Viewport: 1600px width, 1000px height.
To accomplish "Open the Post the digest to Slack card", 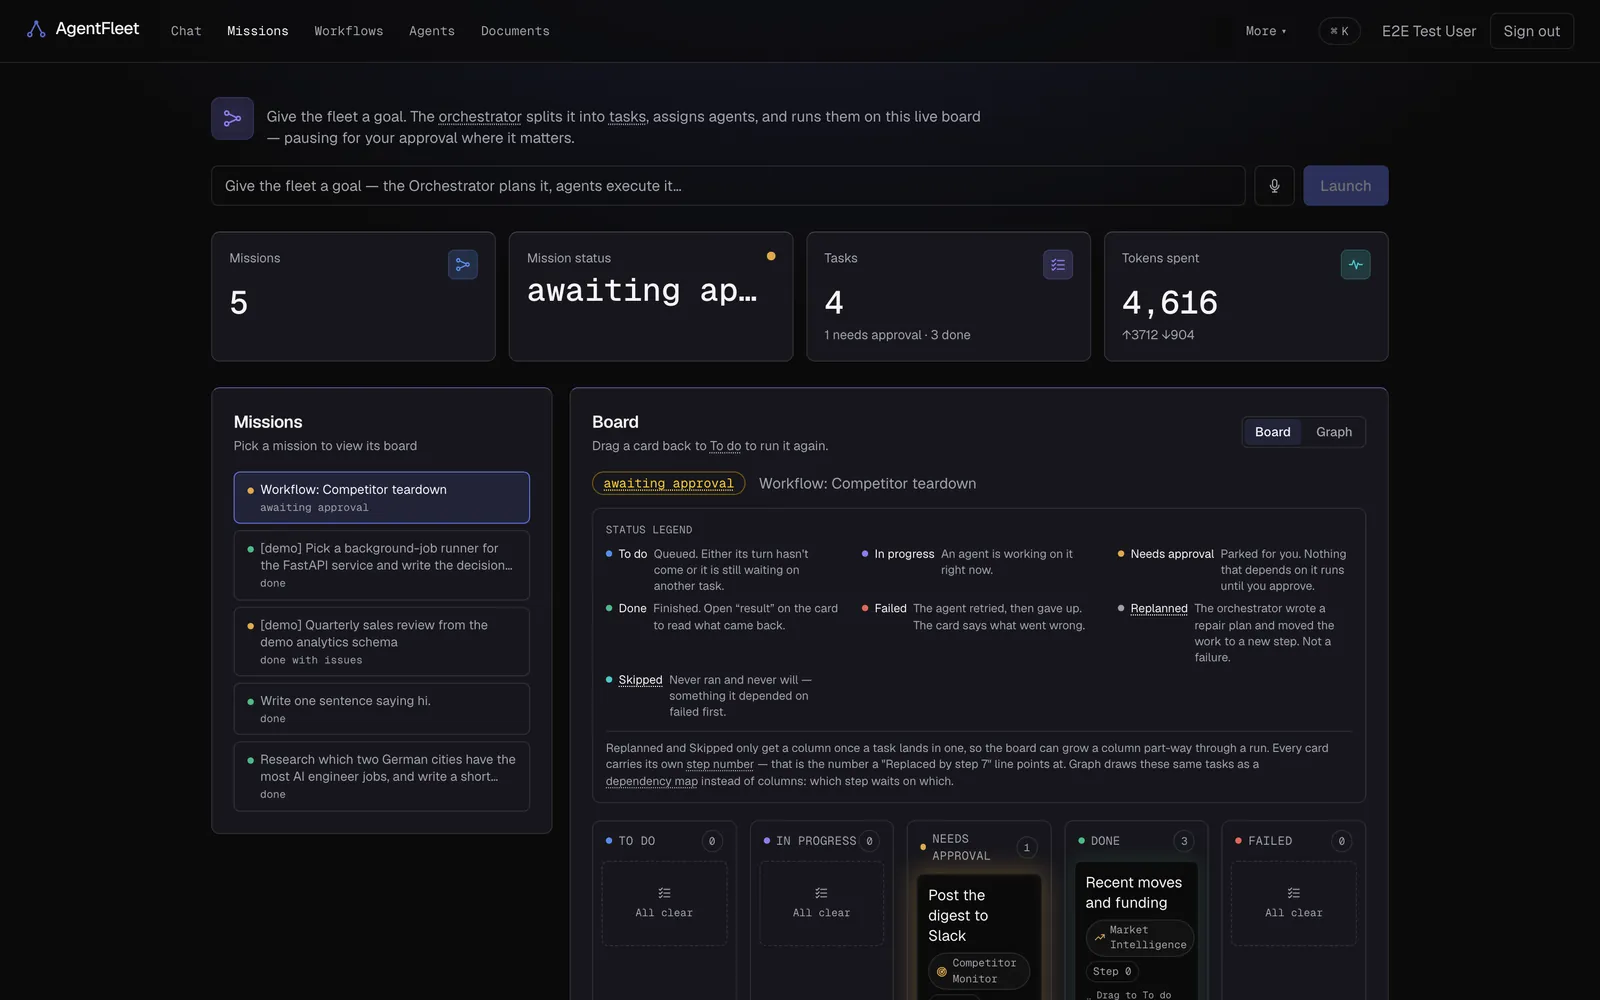I will (979, 936).
